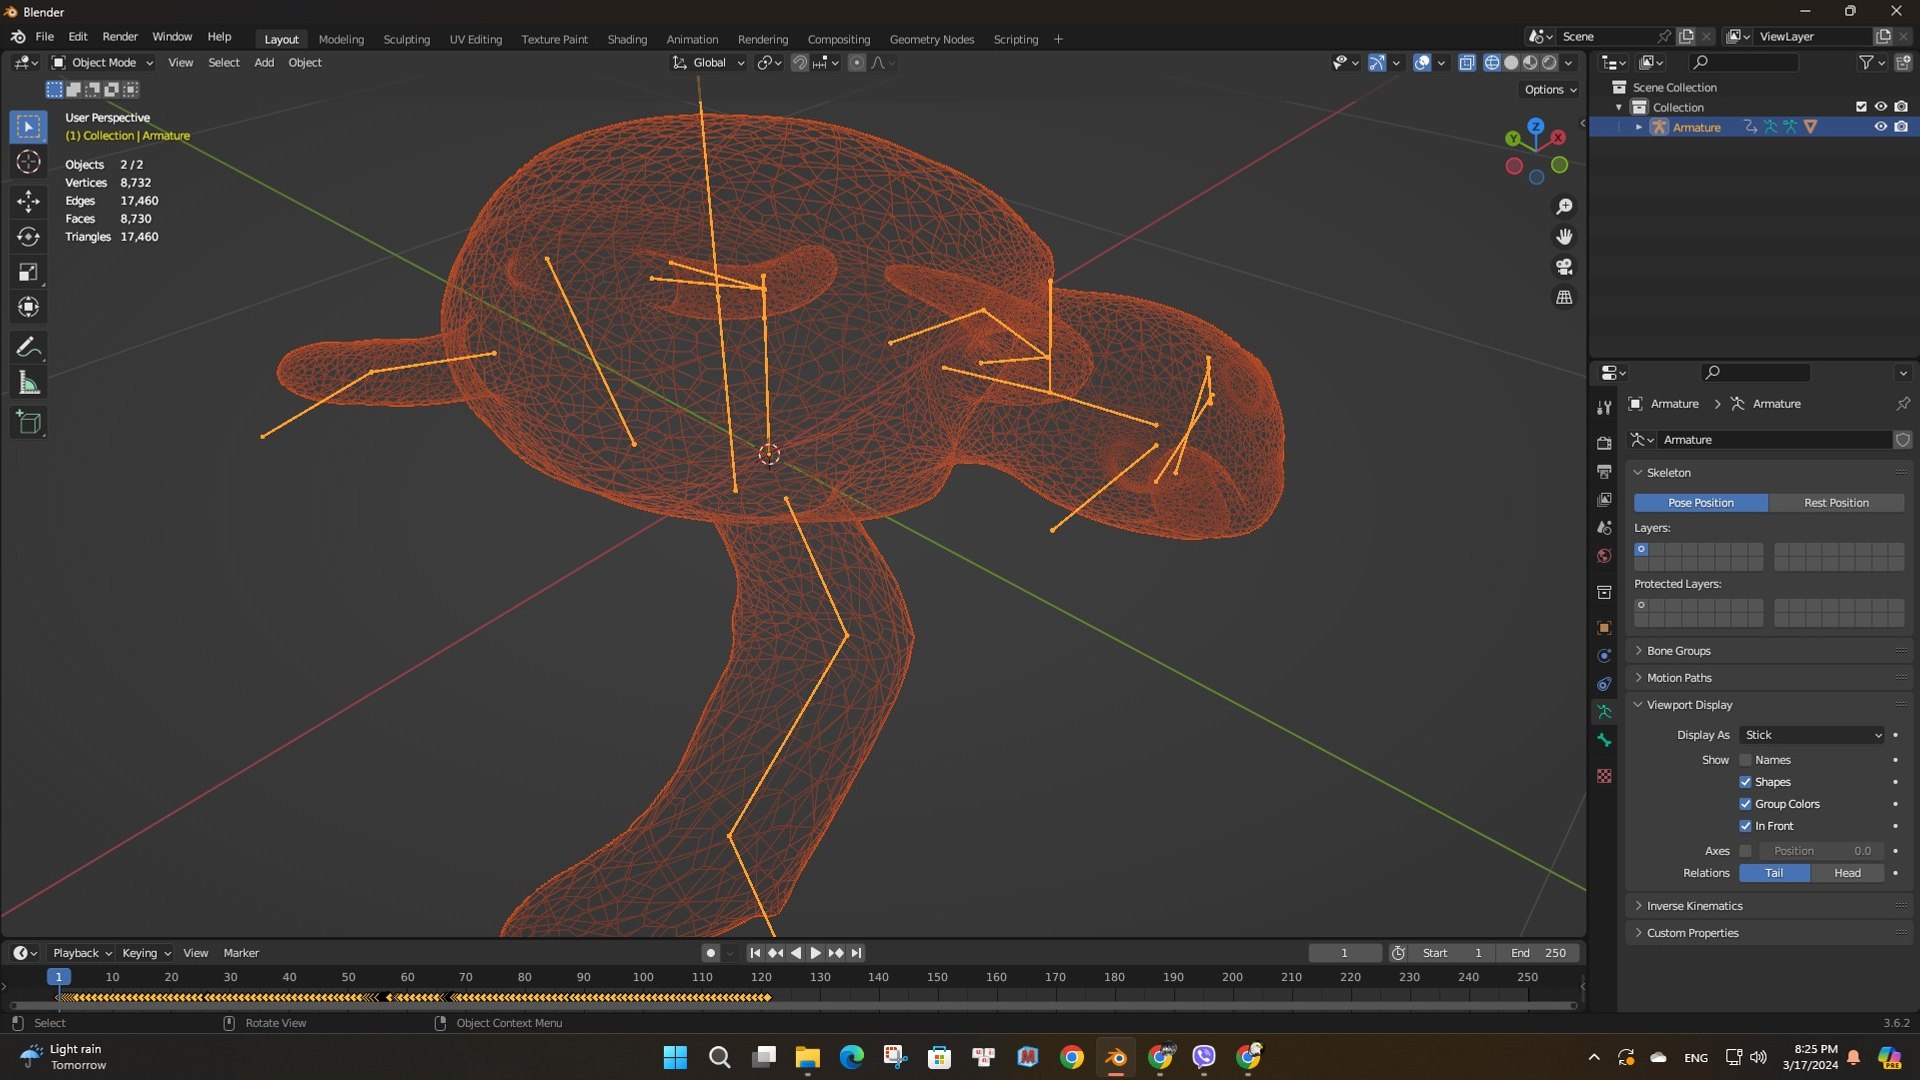Switch to Solid viewport shading
This screenshot has width=1920, height=1080.
coord(1511,63)
